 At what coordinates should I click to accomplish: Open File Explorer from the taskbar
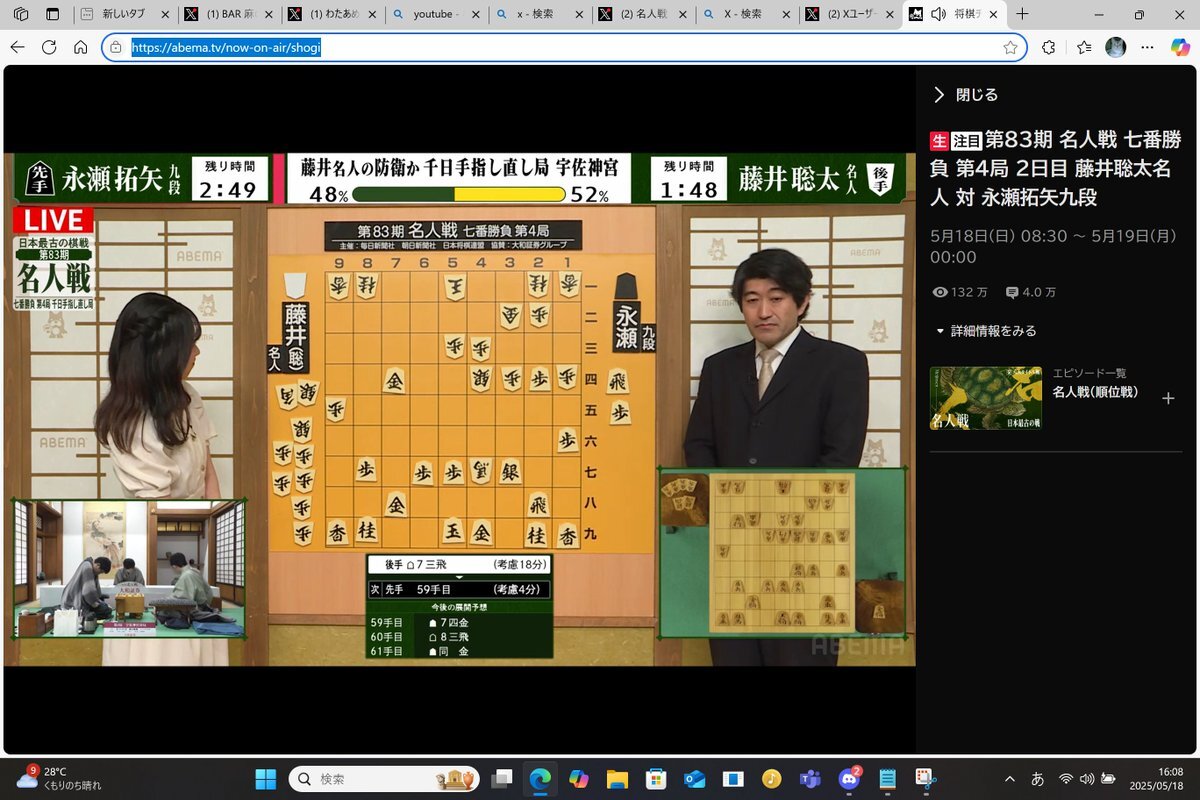tap(617, 778)
